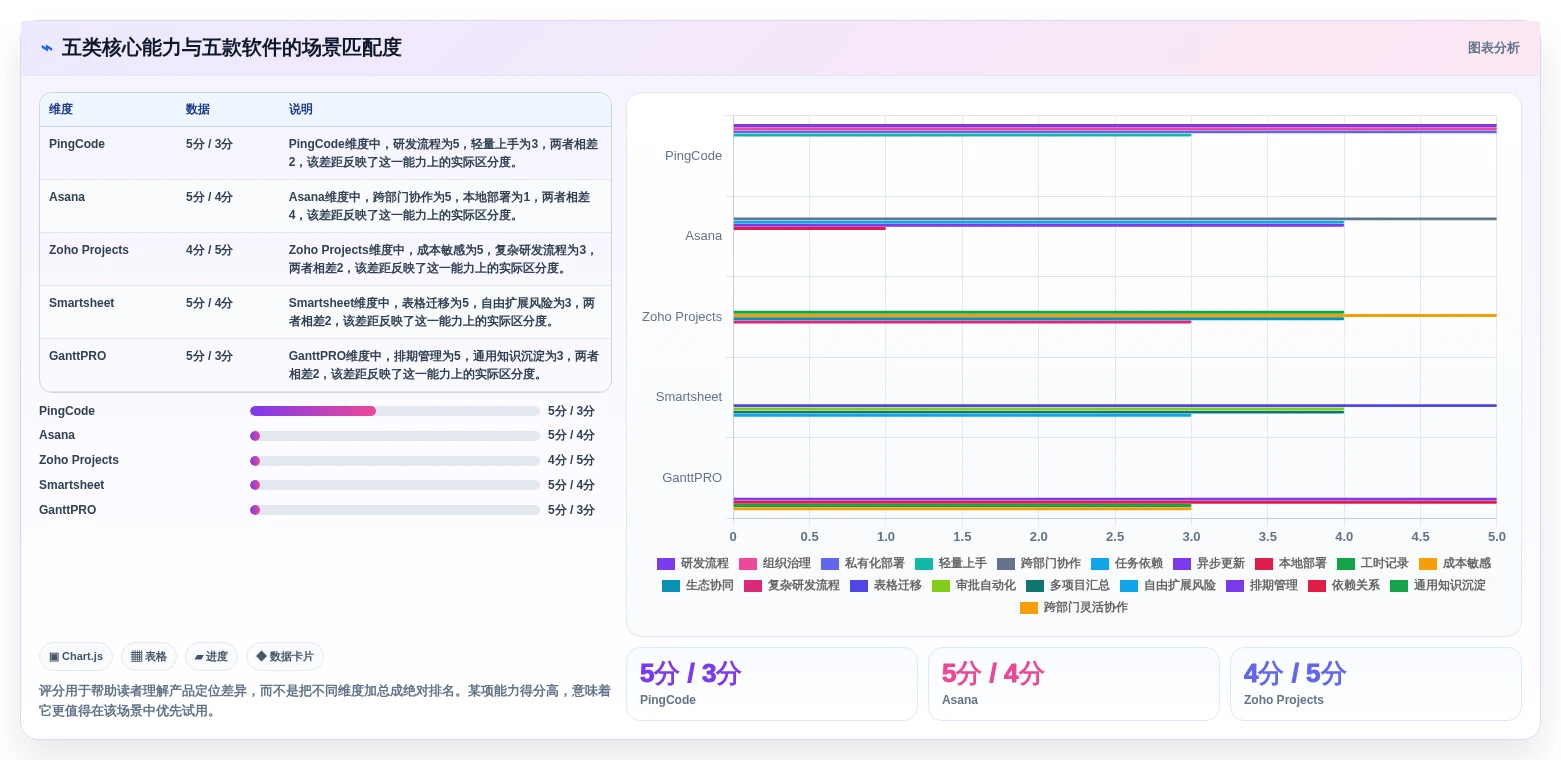Click the 通用知识沉淀 legend swatch
The width and height of the screenshot is (1561, 760).
tap(1399, 585)
